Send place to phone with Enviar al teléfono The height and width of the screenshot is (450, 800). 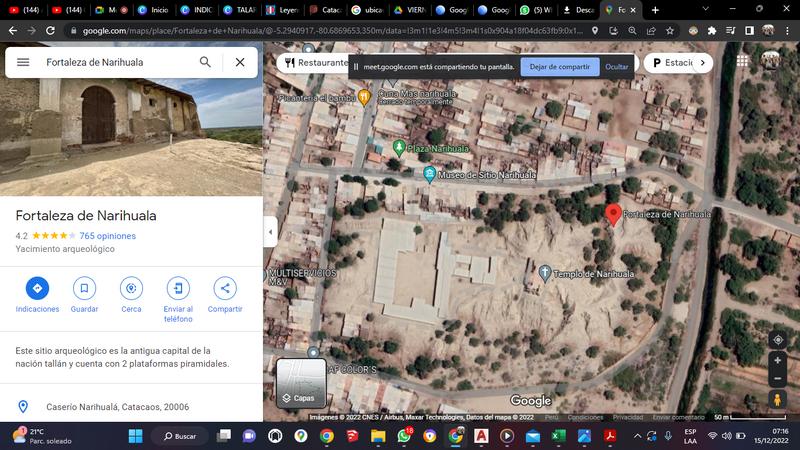pos(178,300)
